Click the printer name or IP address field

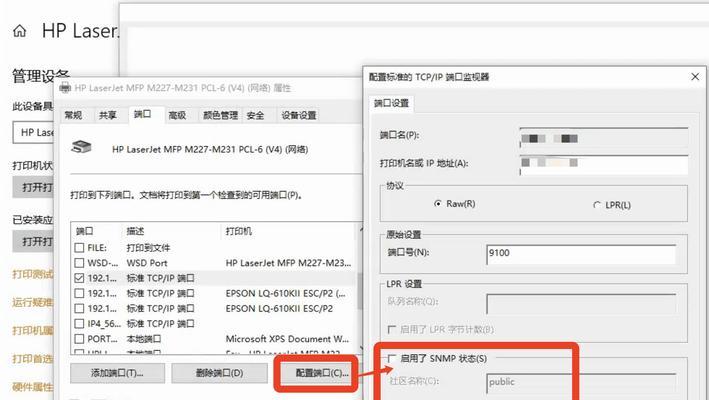(604, 165)
